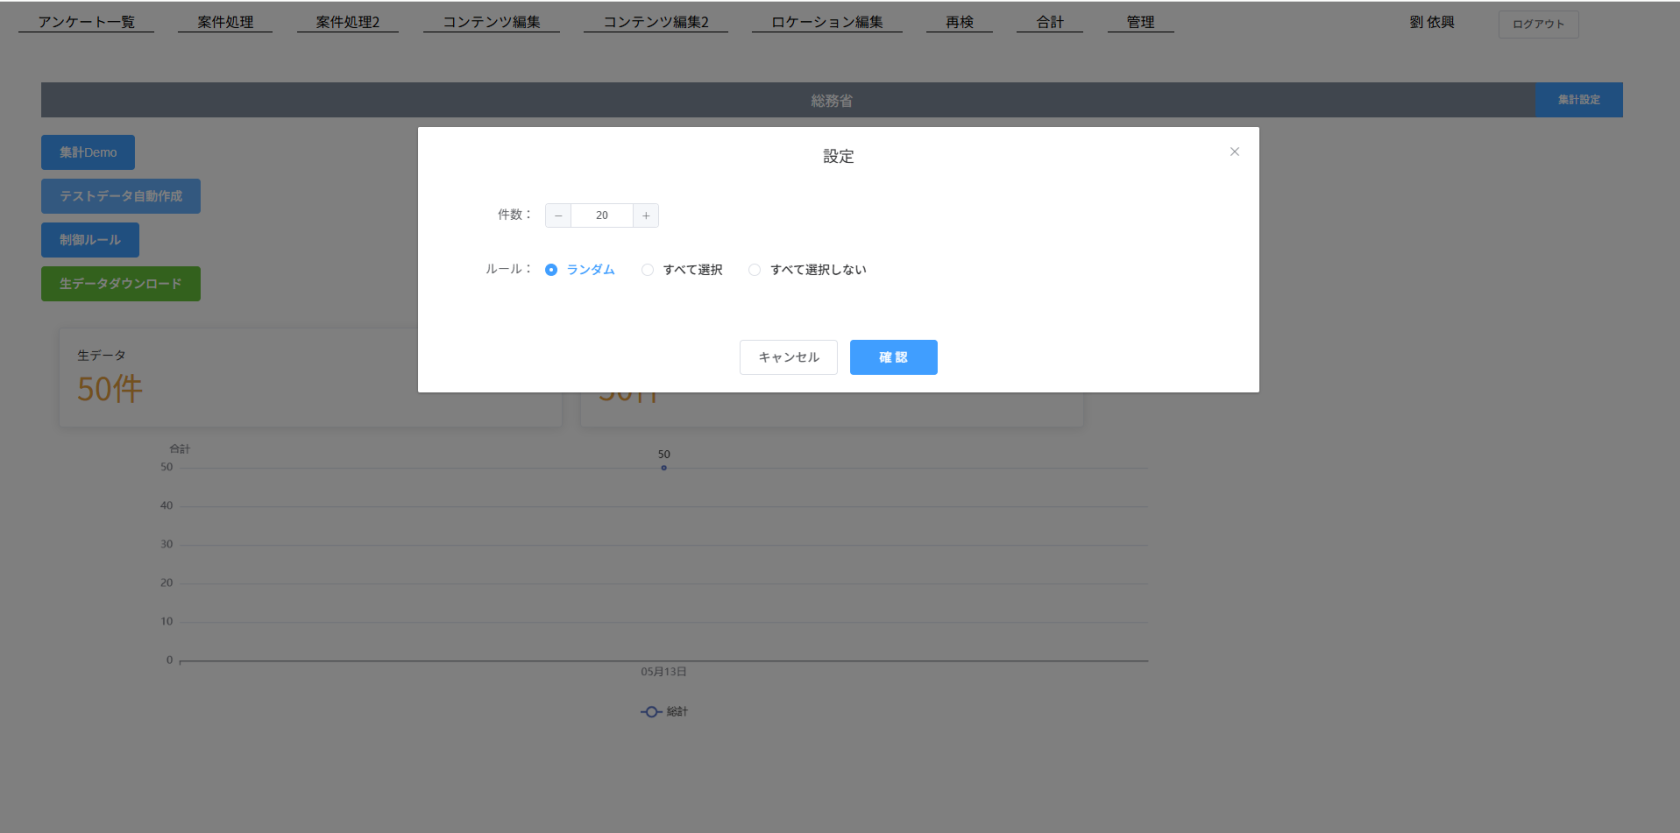Open 集計設定 in the header bar

click(1578, 100)
